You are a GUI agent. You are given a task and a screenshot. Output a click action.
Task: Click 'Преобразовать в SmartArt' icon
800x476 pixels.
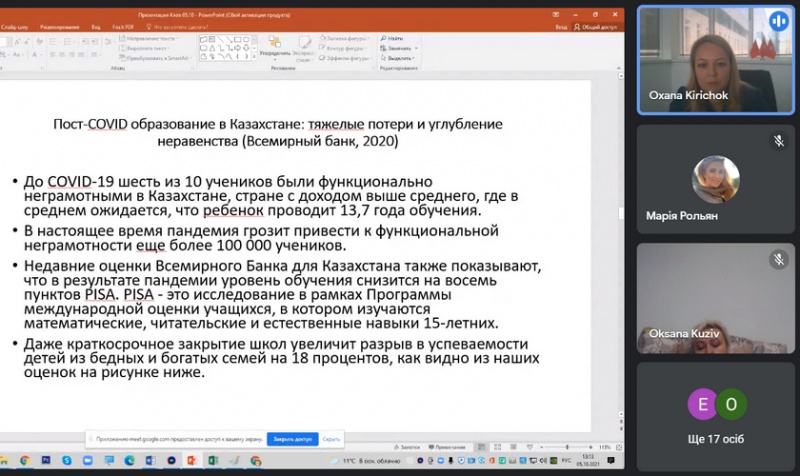pos(152,57)
